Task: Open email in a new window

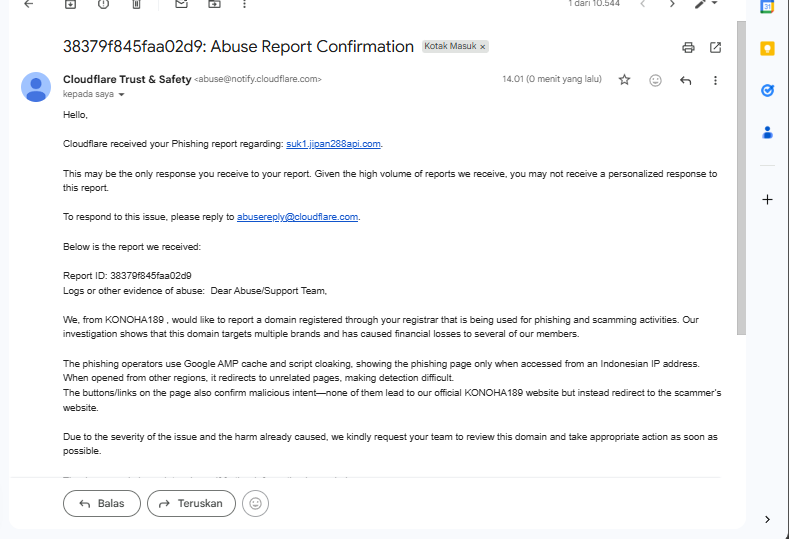Action: pyautogui.click(x=716, y=47)
